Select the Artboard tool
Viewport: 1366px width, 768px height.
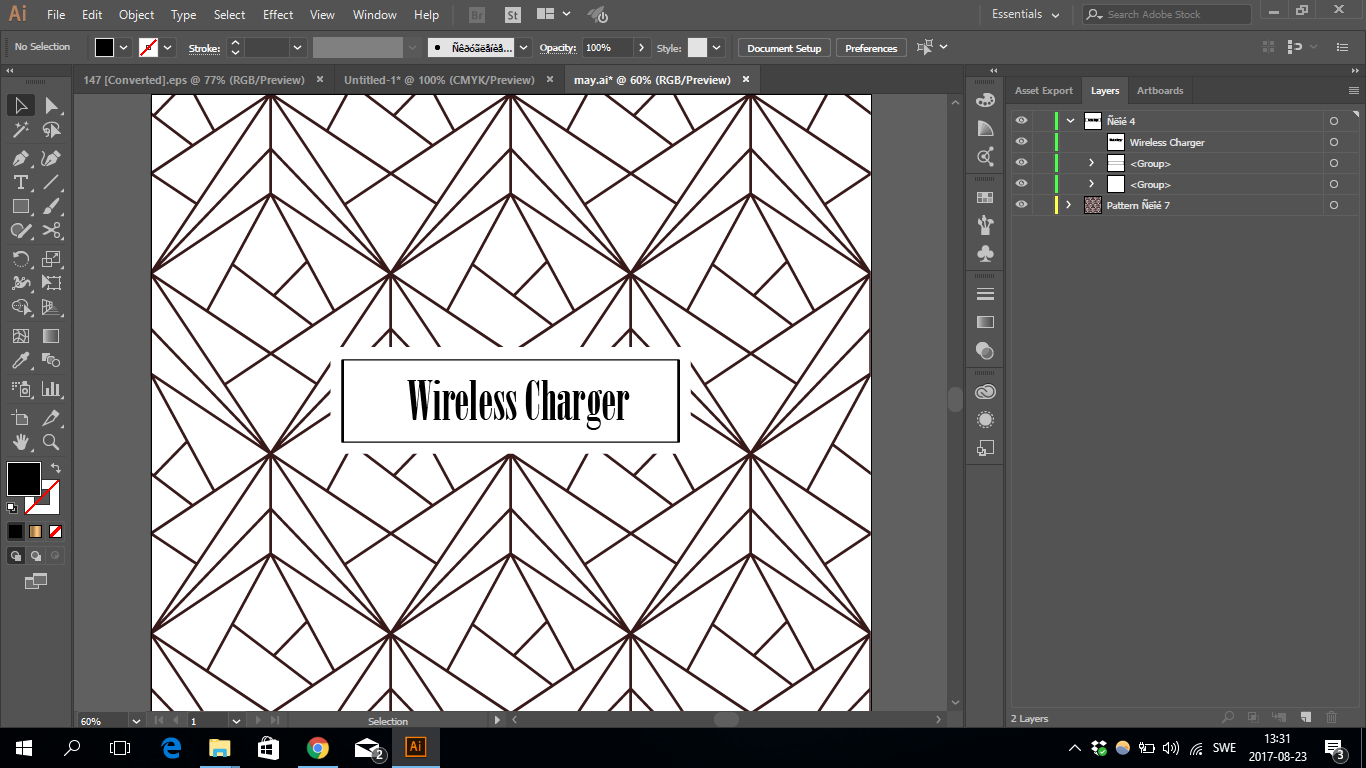tap(21, 418)
